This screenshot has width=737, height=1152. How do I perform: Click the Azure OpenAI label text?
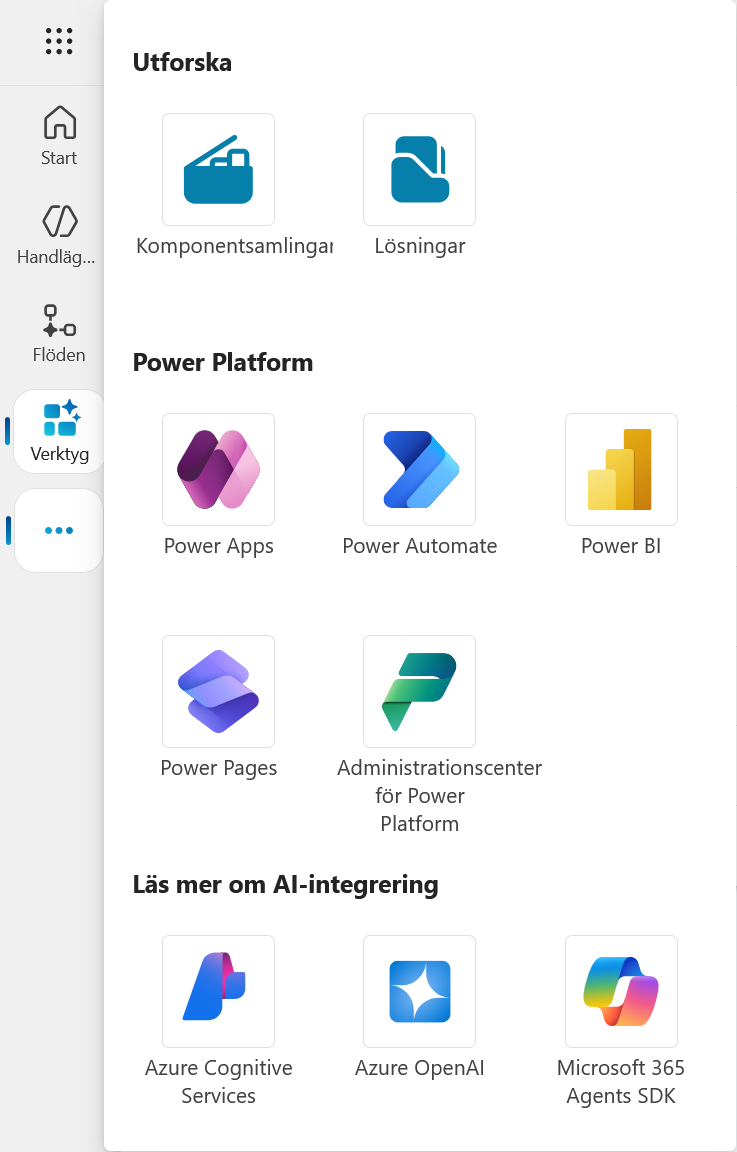coord(420,1068)
